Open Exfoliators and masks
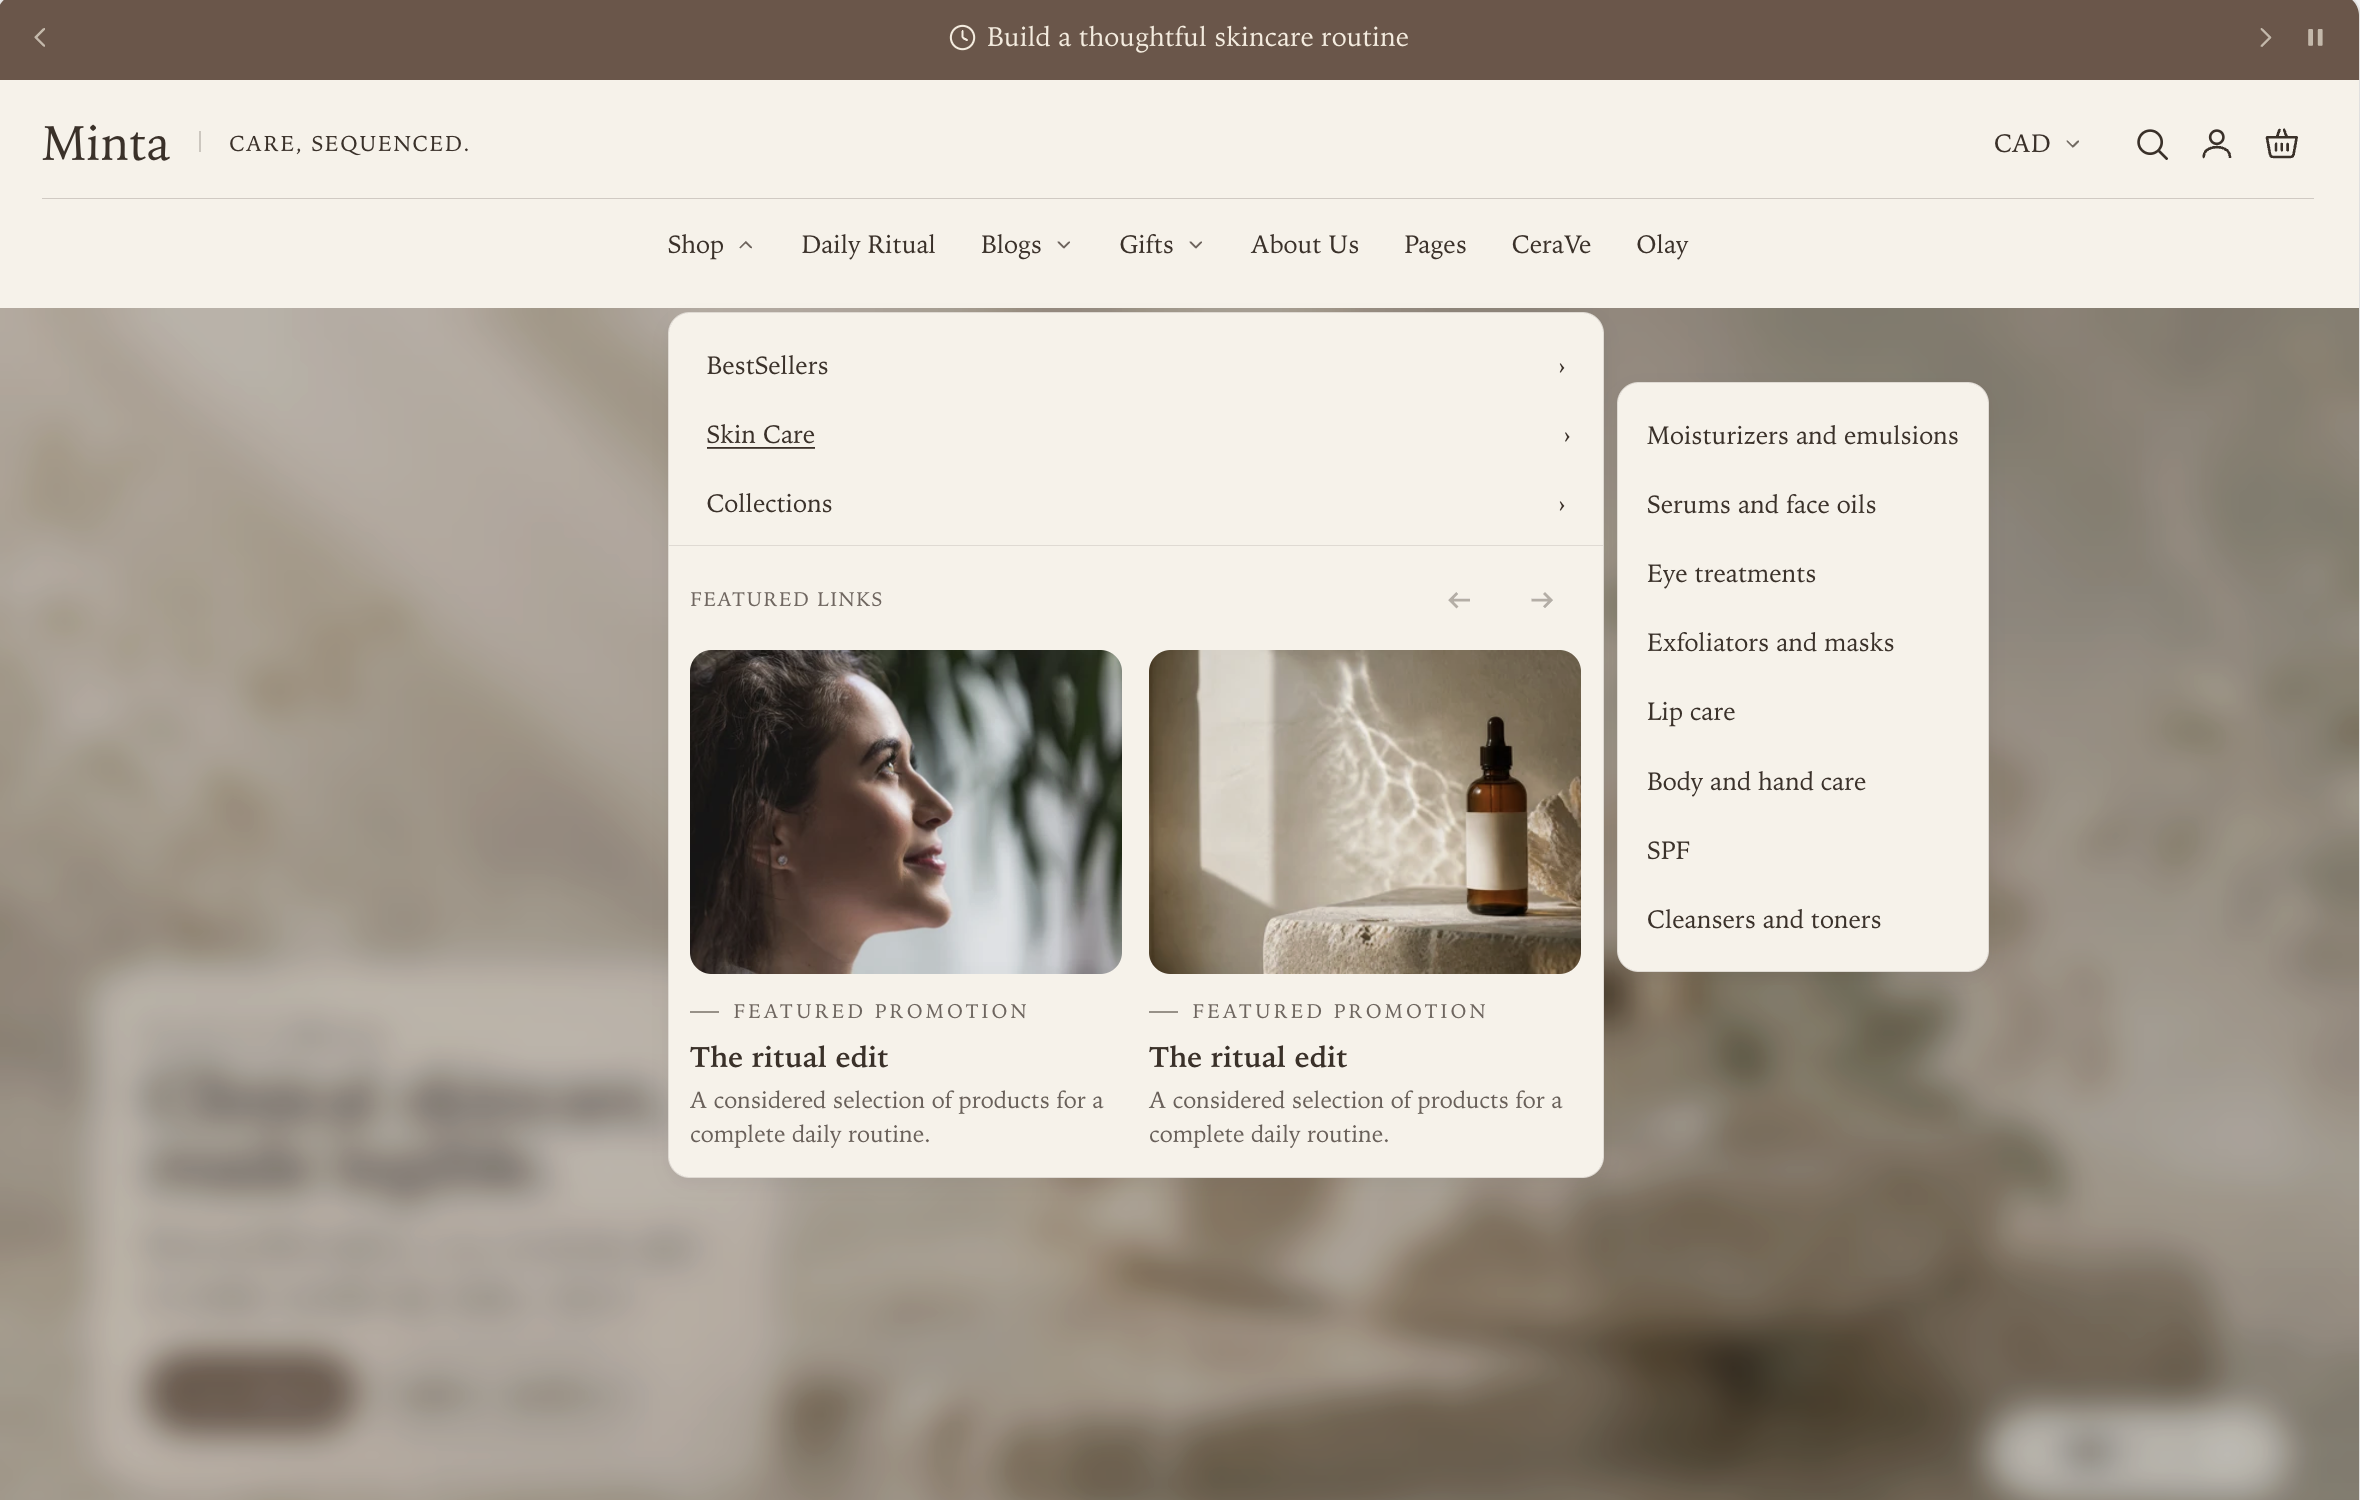Viewport: 2360px width, 1500px height. coord(1770,643)
